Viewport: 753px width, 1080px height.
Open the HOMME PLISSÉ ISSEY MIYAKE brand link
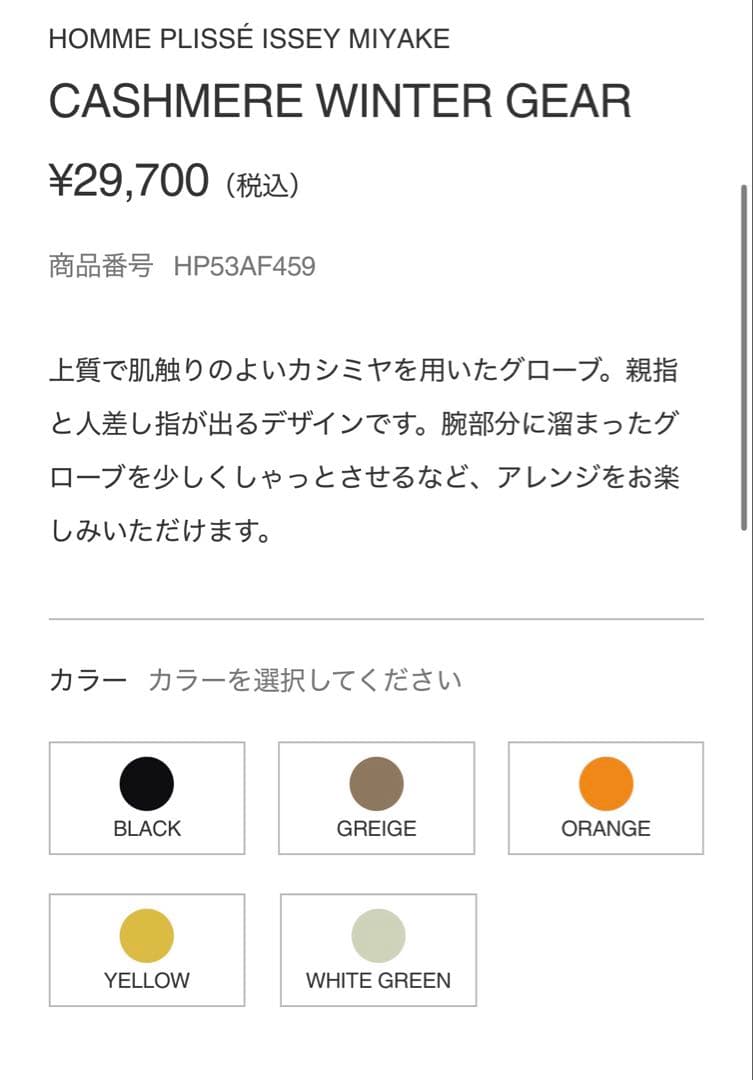(249, 39)
